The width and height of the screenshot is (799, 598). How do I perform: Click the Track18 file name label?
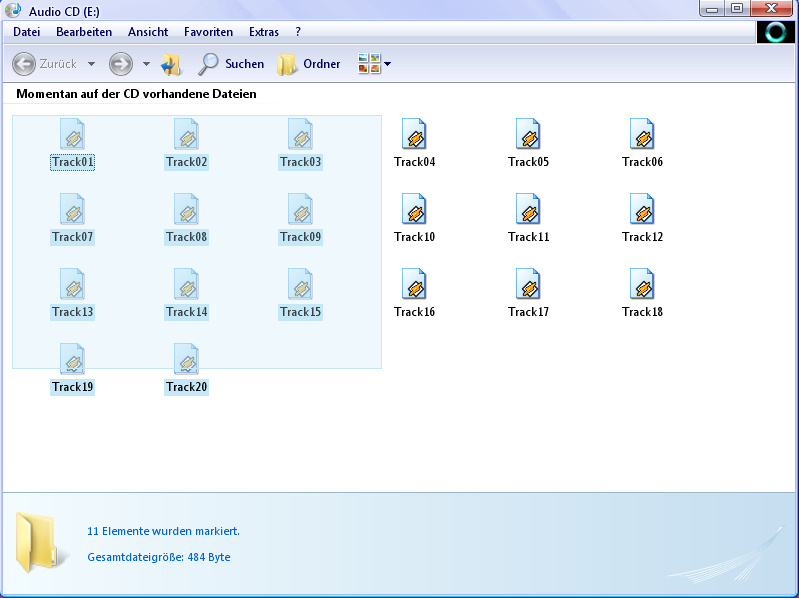642,312
